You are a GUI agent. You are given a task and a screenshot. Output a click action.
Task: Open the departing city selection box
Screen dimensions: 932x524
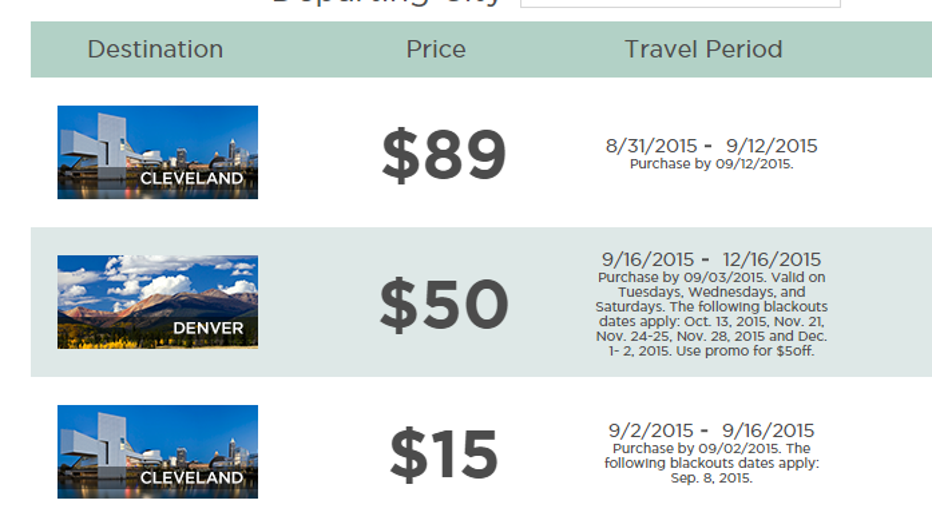[680, 3]
